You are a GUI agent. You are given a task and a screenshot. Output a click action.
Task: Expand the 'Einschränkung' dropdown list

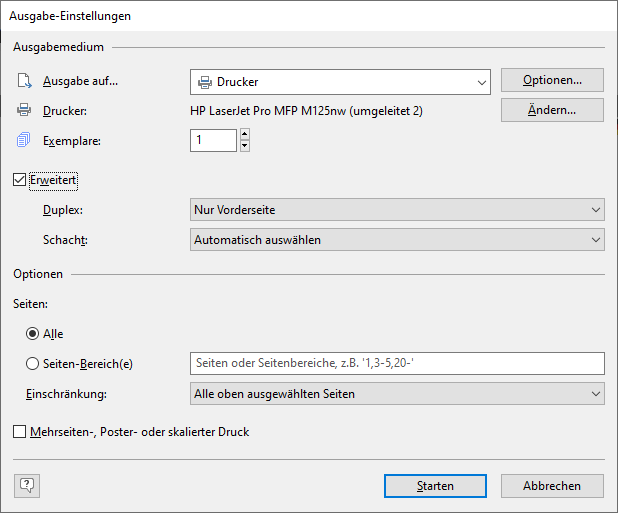[x=397, y=394]
